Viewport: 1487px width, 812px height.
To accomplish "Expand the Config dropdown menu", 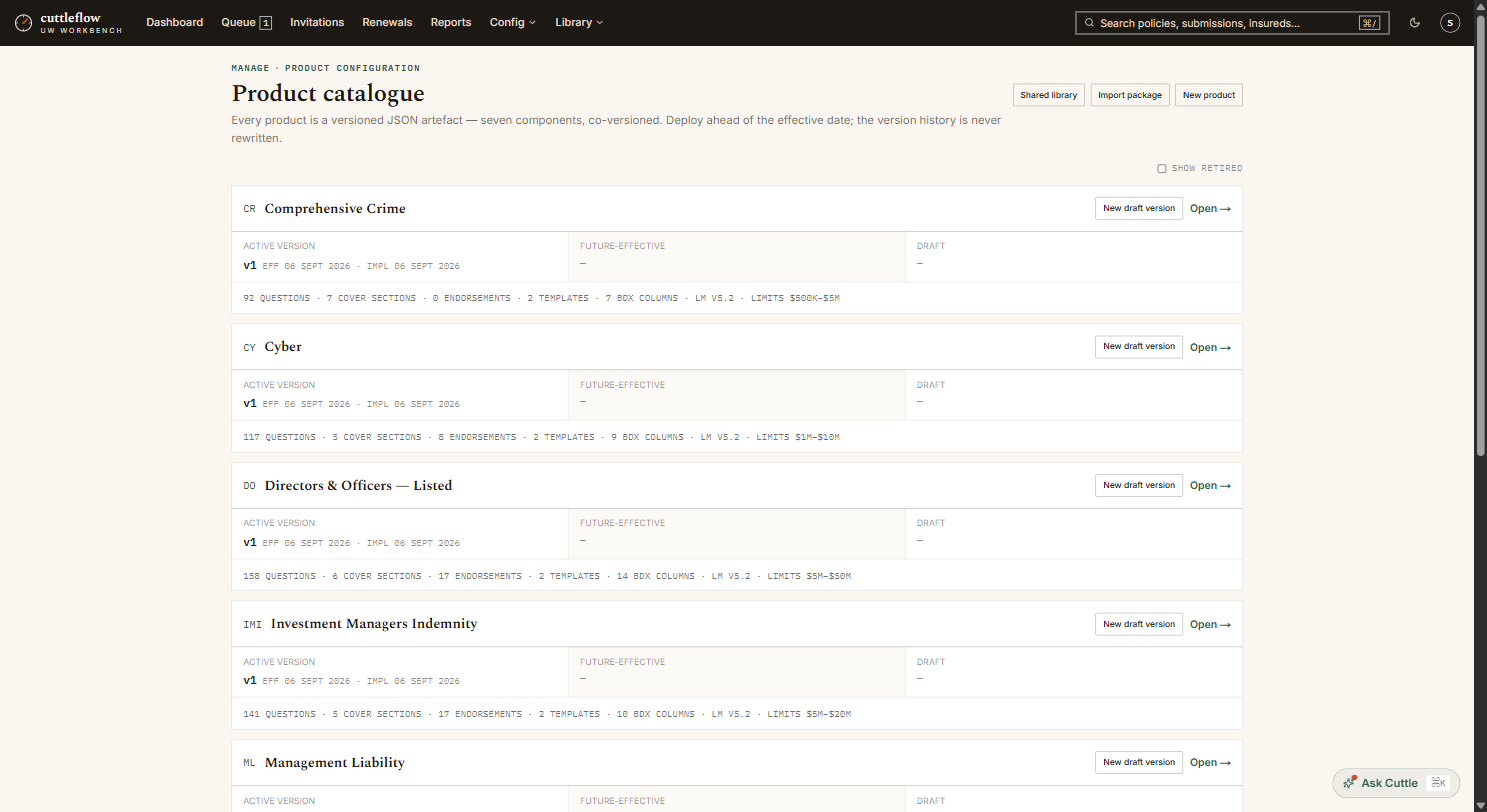I will [513, 22].
